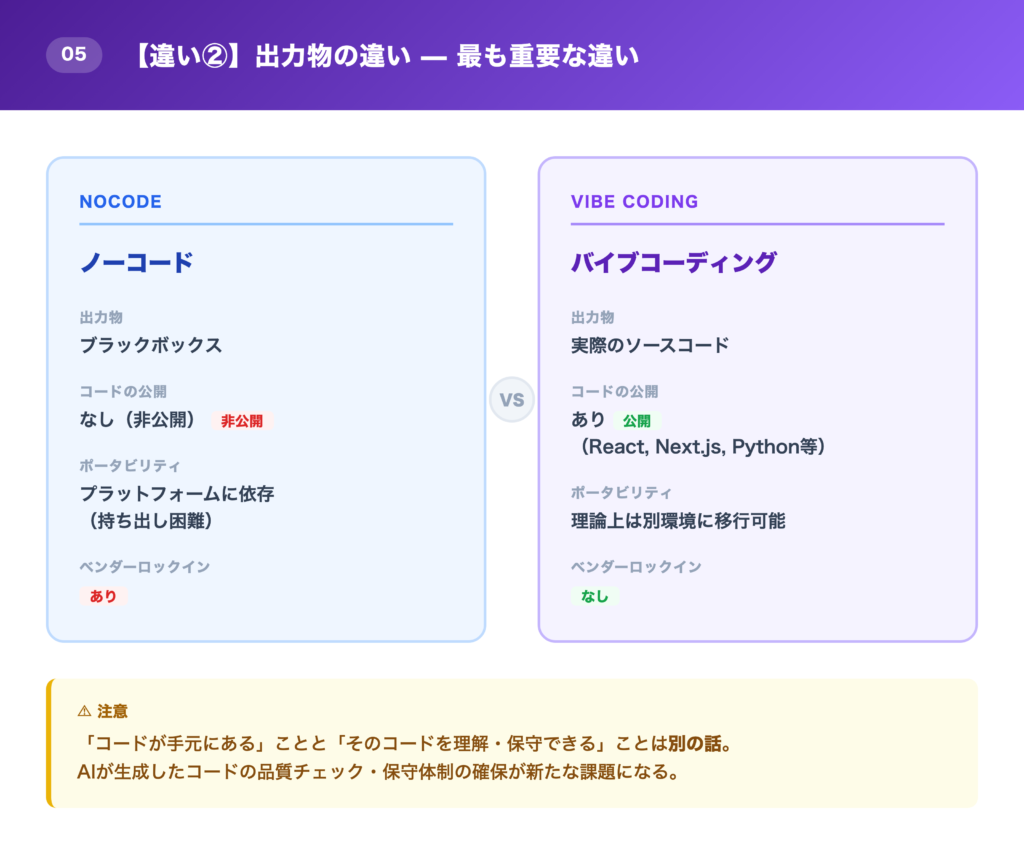This screenshot has width=1024, height=854.
Task: Switch to the NOCODE tab
Action: tap(121, 201)
